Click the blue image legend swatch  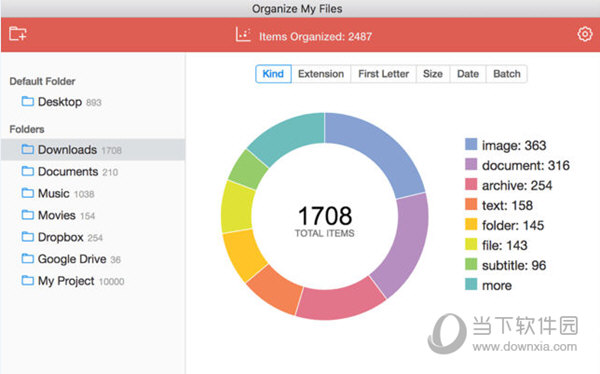tap(471, 145)
